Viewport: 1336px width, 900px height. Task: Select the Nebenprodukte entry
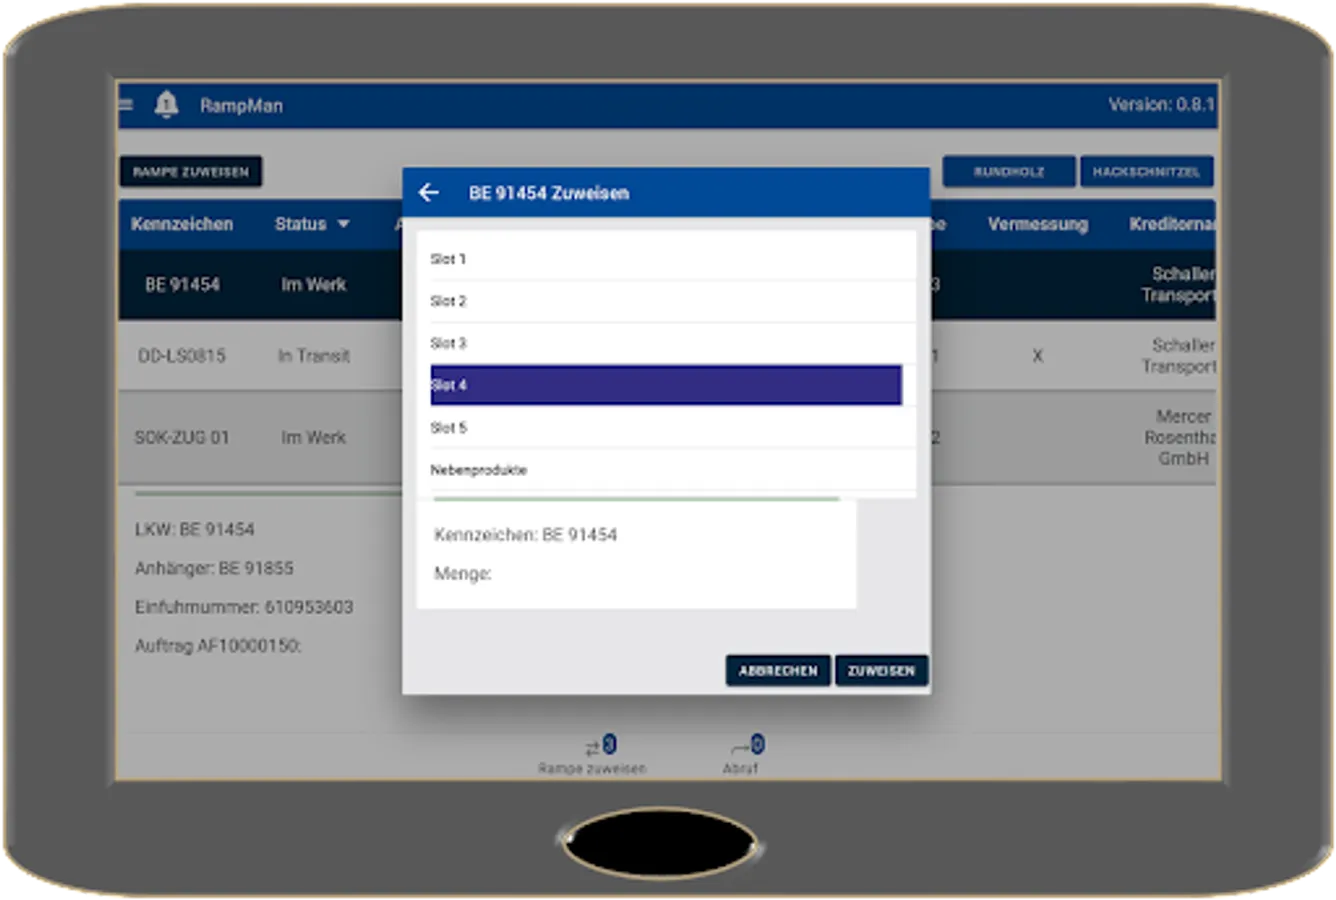pos(664,469)
